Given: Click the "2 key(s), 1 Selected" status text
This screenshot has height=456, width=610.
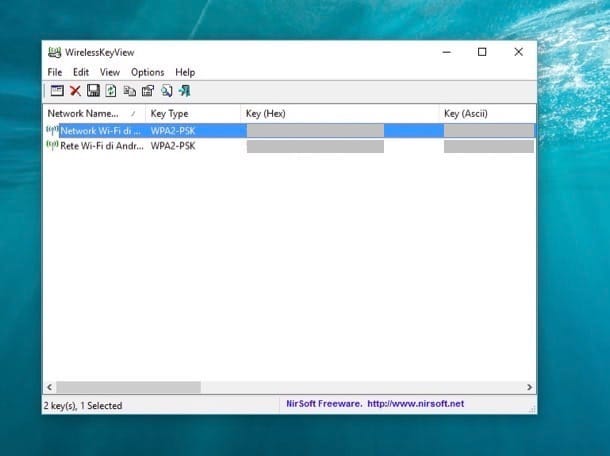Looking at the screenshot, I should click(83, 406).
